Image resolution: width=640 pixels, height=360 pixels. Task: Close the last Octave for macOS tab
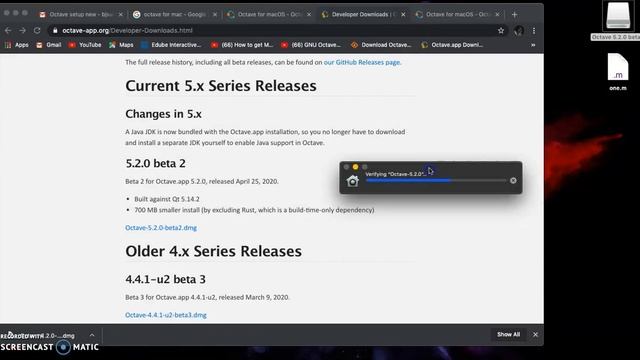tap(497, 14)
